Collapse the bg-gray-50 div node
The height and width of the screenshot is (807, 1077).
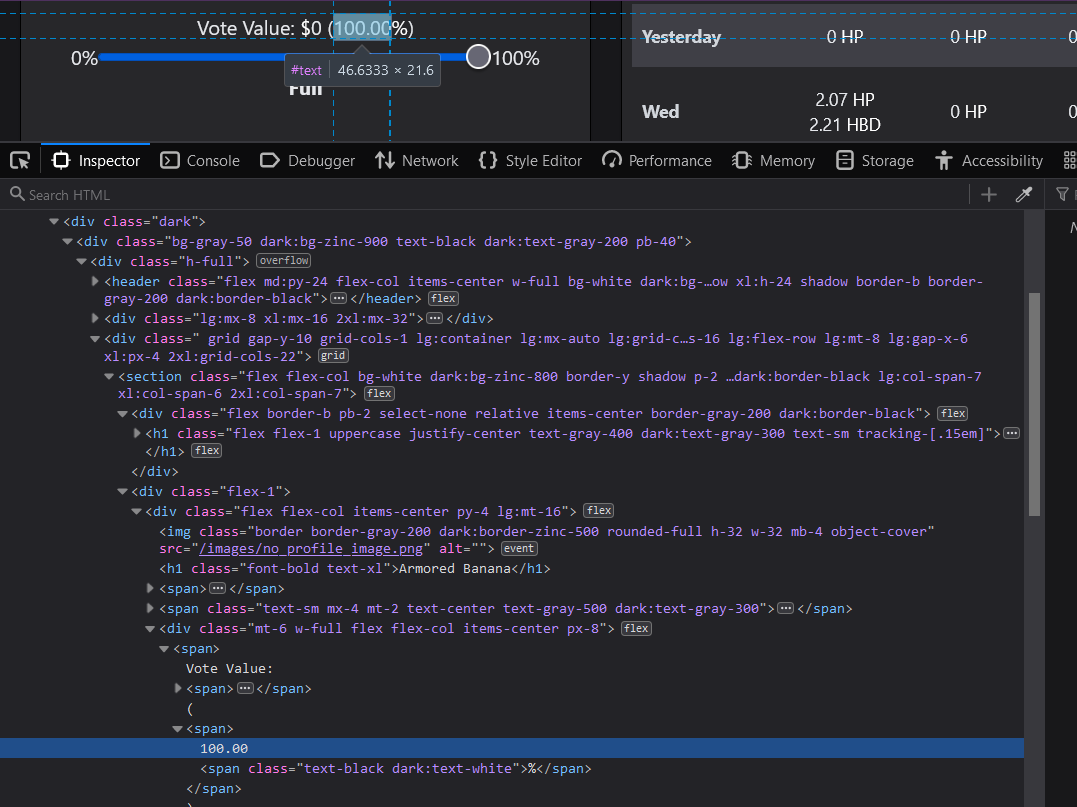(x=67, y=241)
